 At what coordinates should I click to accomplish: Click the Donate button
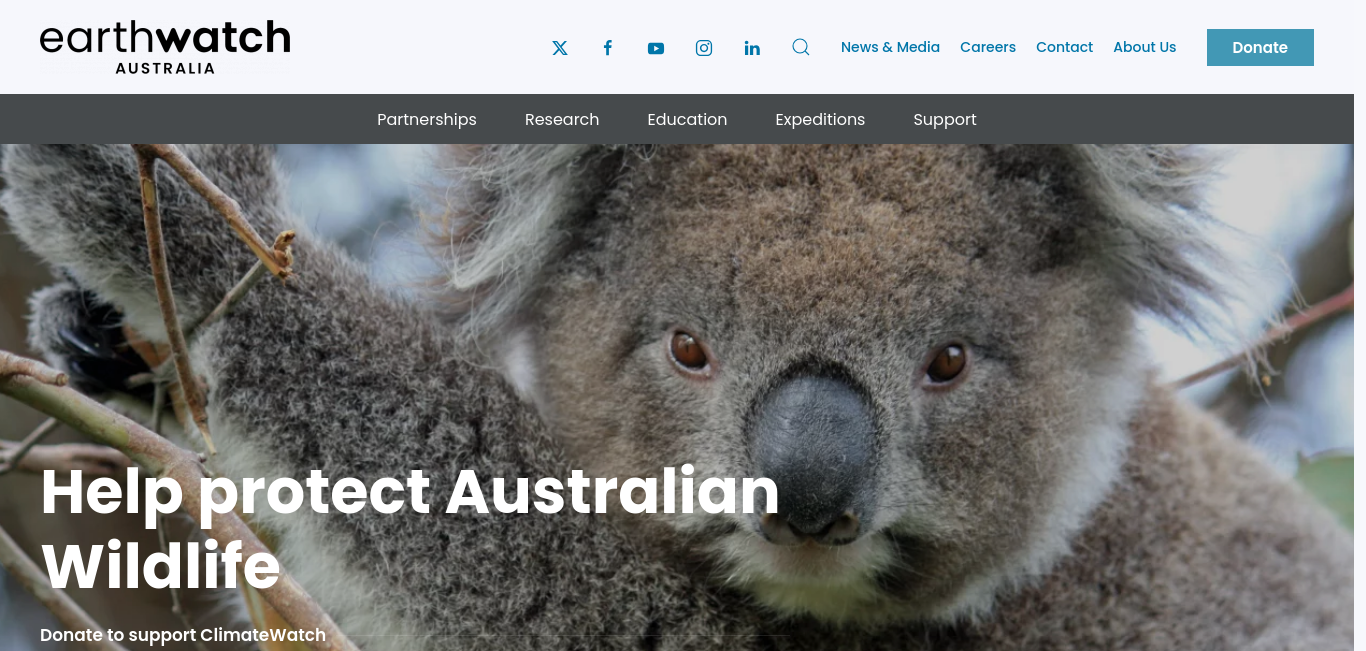click(1260, 47)
